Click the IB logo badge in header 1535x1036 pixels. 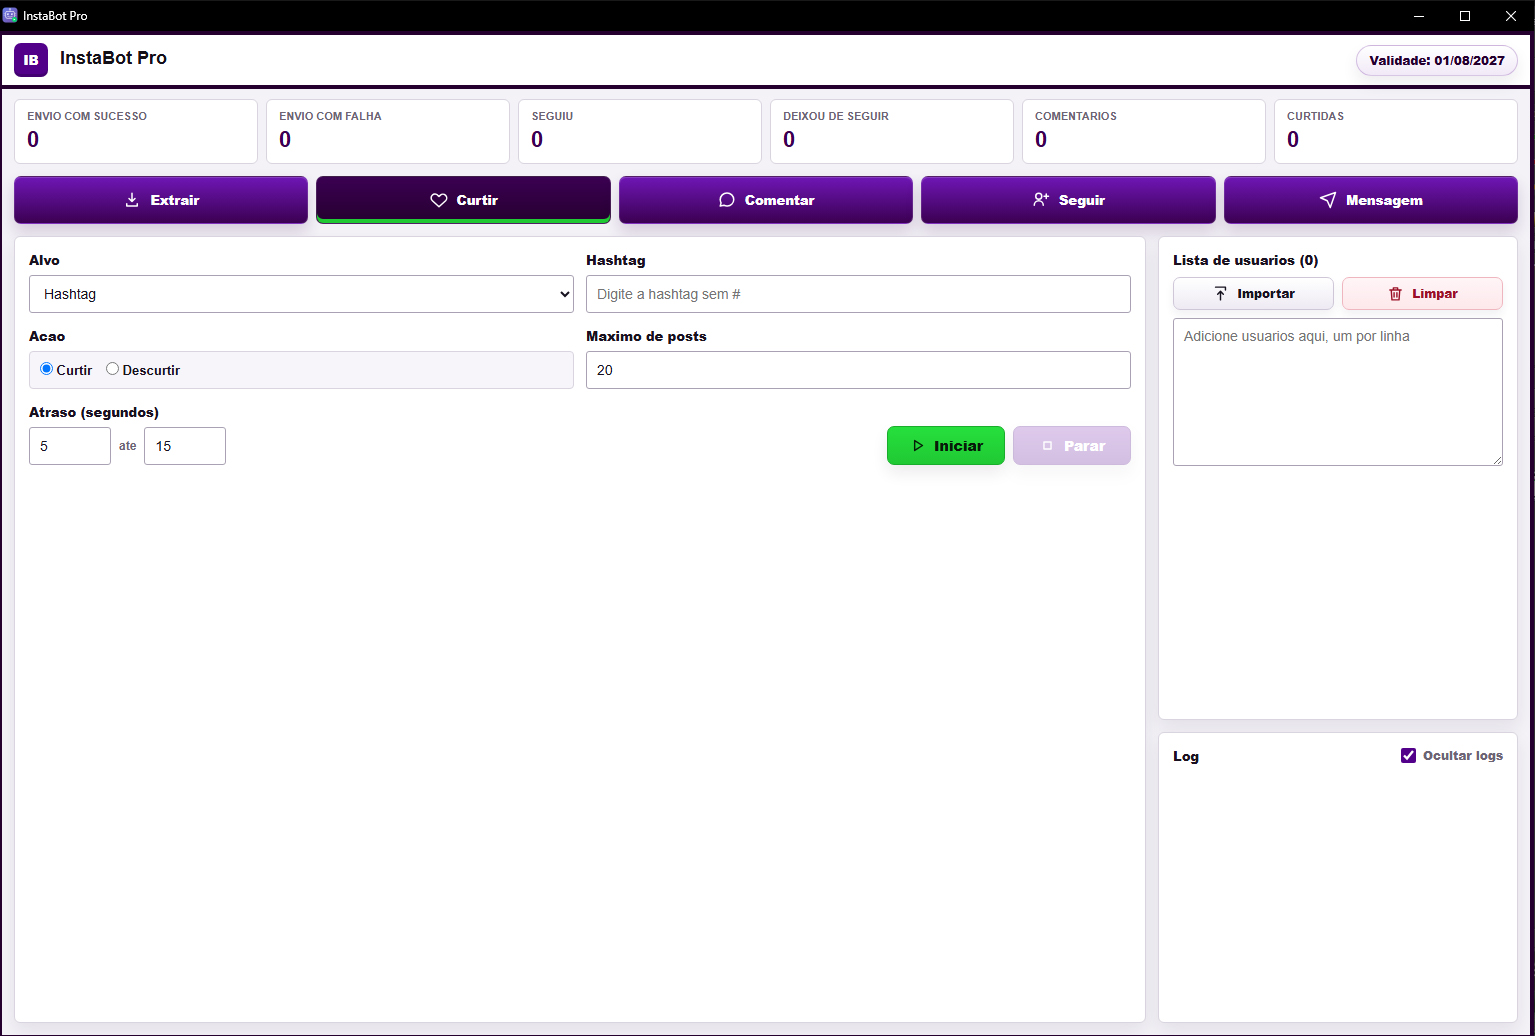tap(31, 60)
